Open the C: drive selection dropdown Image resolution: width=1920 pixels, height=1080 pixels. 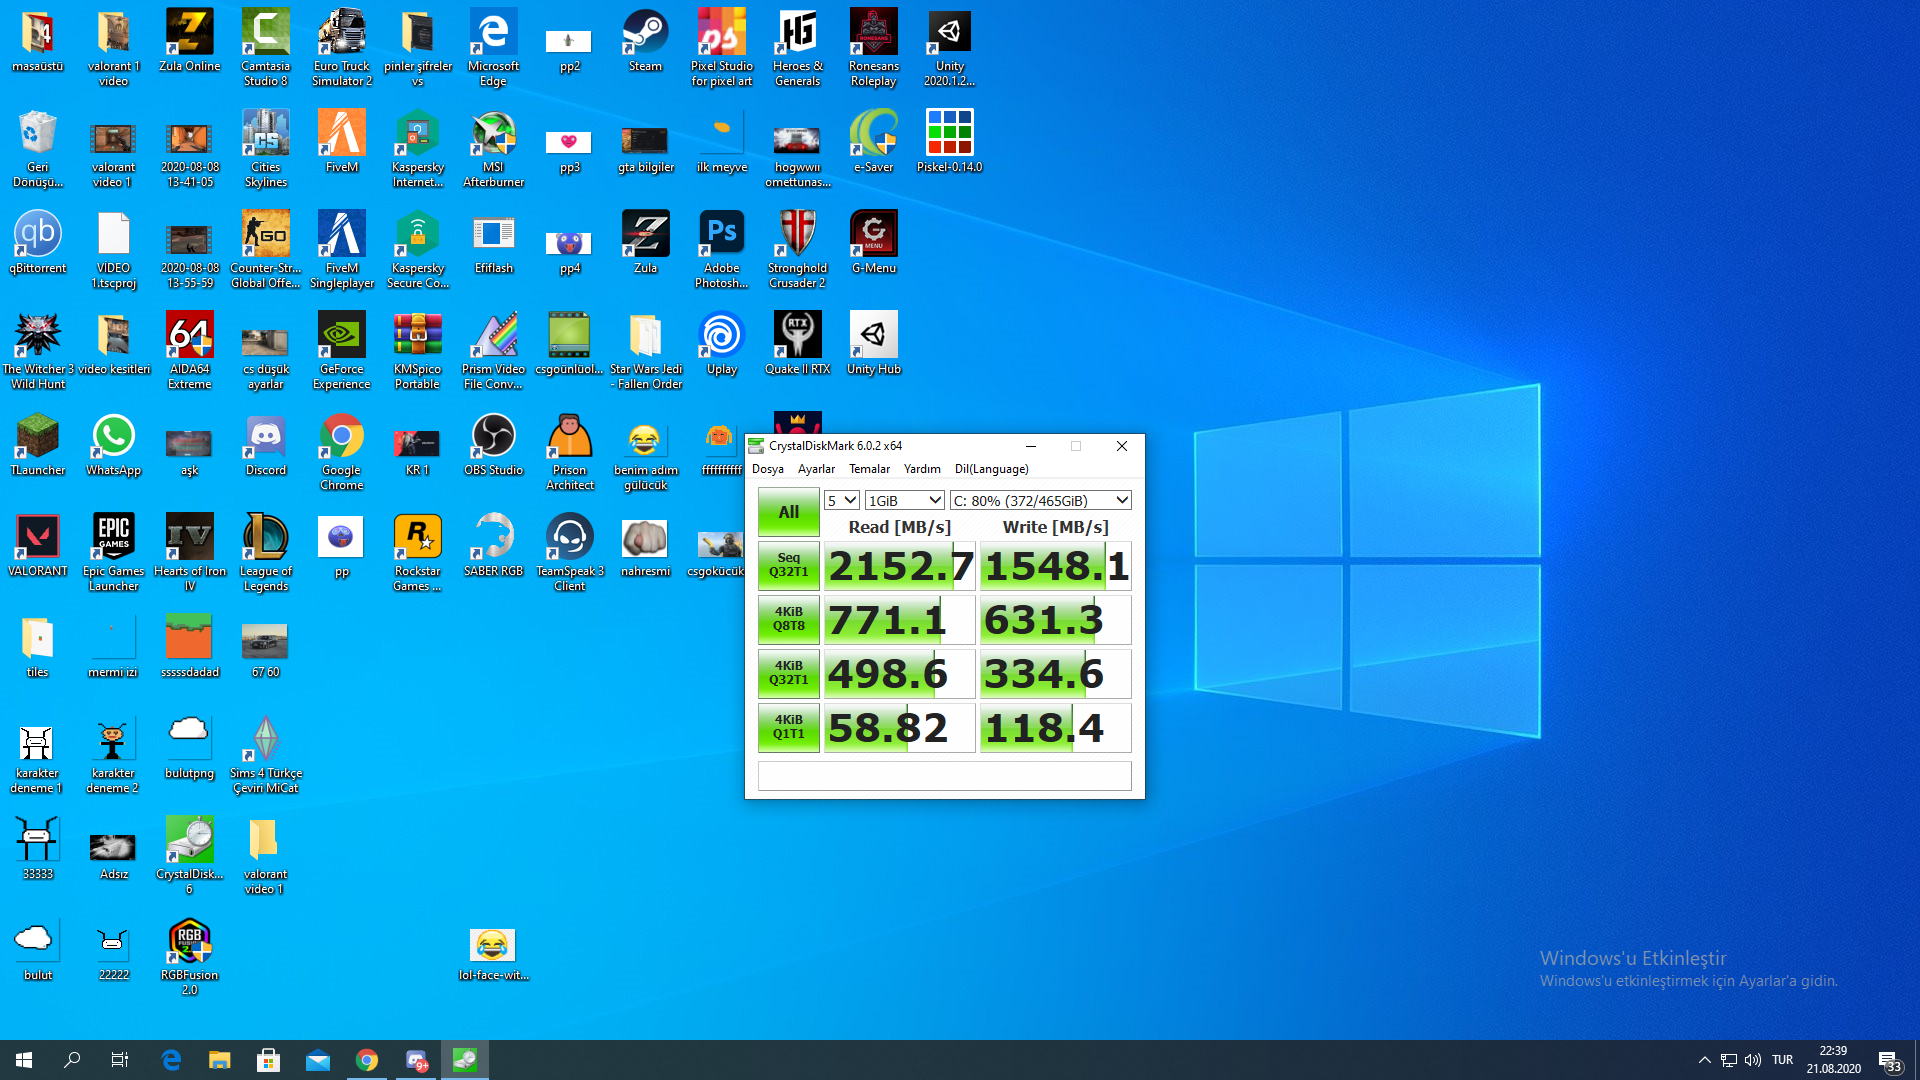1040,500
